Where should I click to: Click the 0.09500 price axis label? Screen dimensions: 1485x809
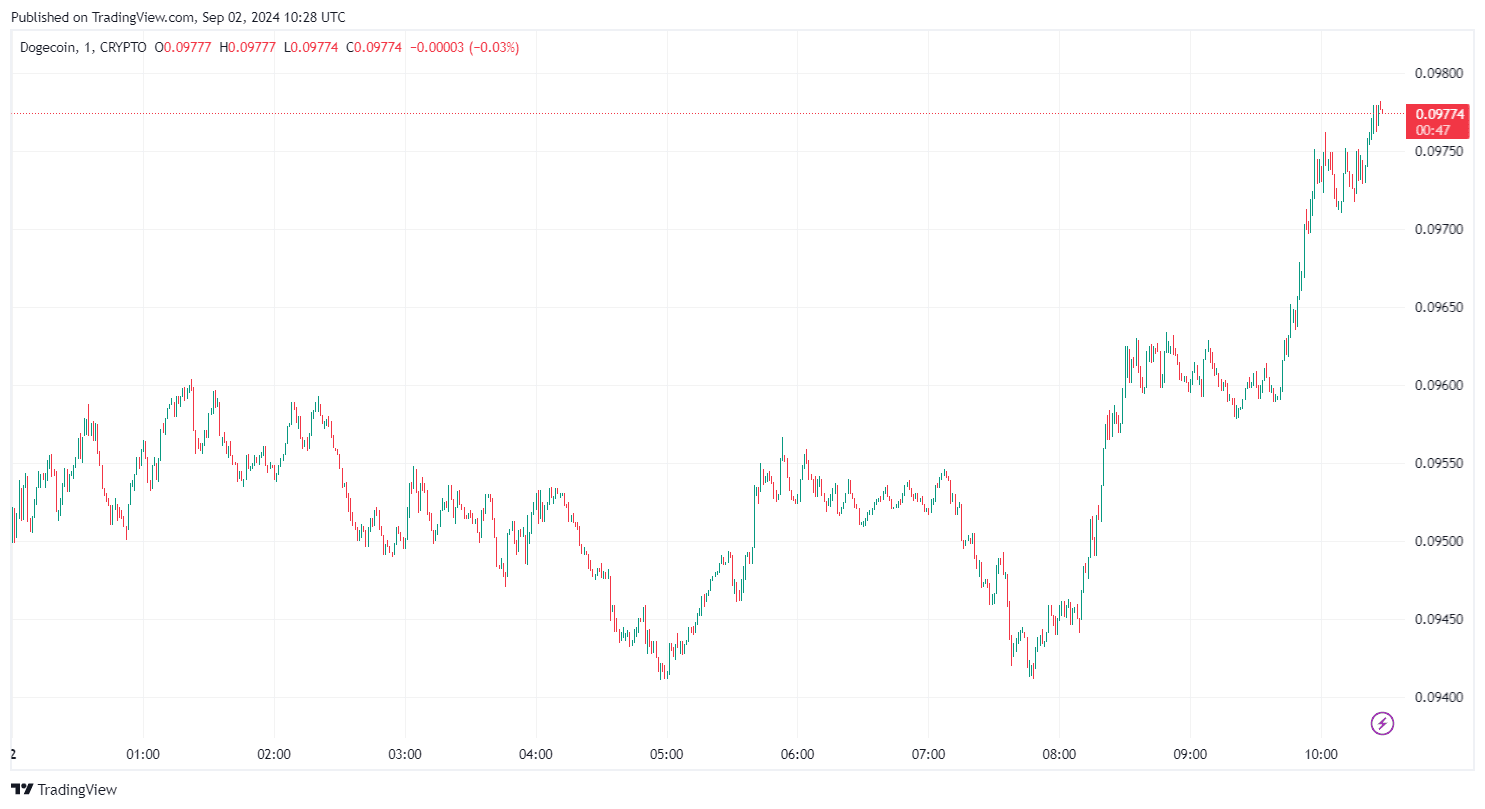pyautogui.click(x=1438, y=541)
